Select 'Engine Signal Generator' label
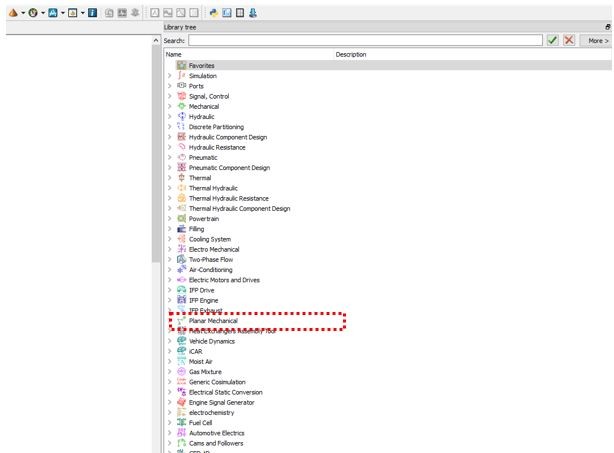This screenshot has height=453, width=614. (x=221, y=402)
